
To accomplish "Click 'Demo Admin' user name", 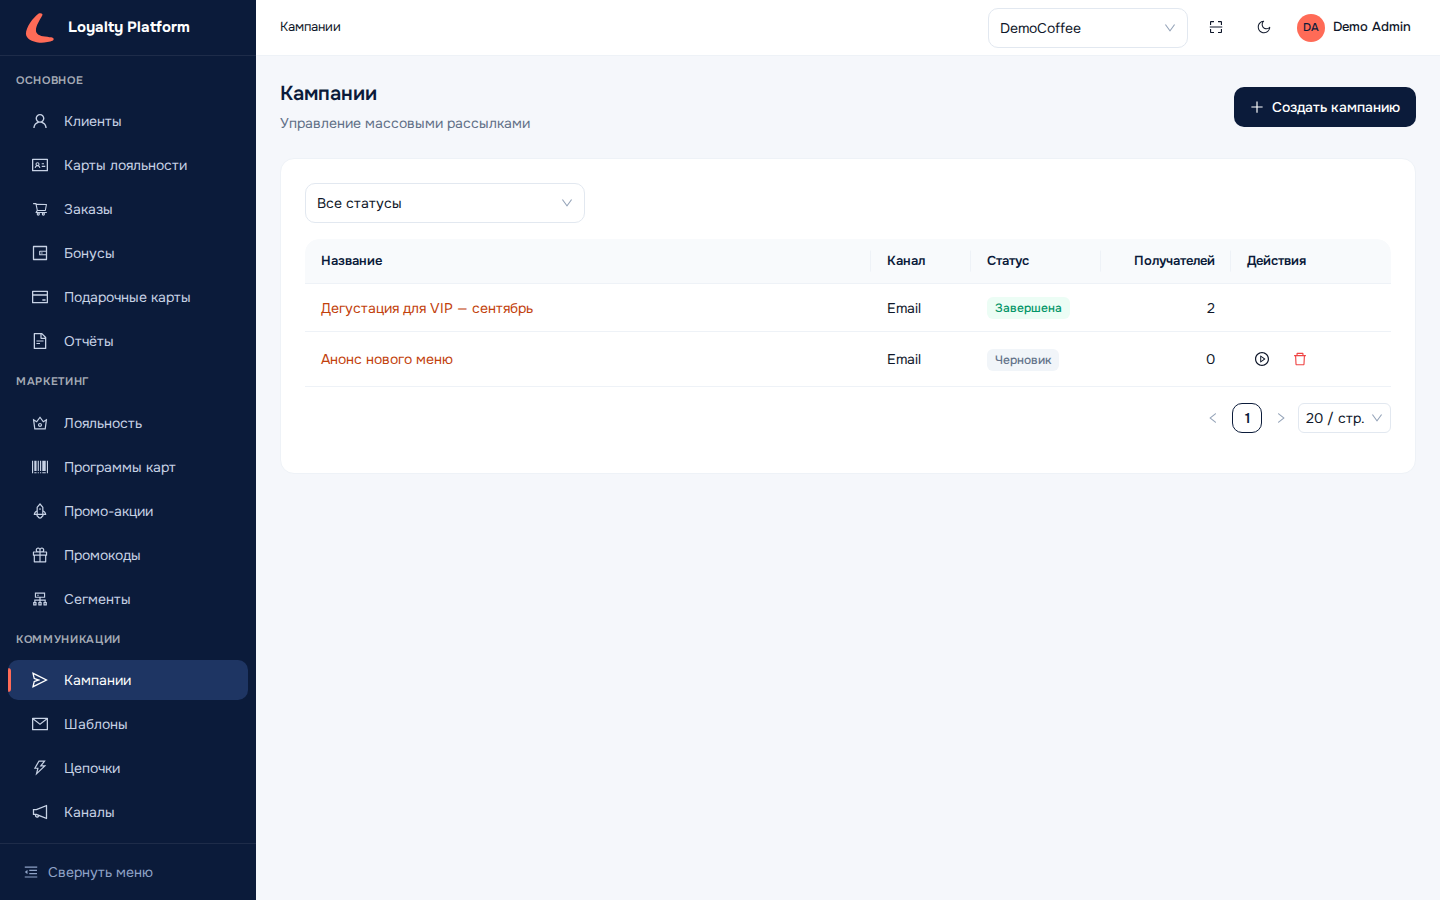I will pos(1372,27).
